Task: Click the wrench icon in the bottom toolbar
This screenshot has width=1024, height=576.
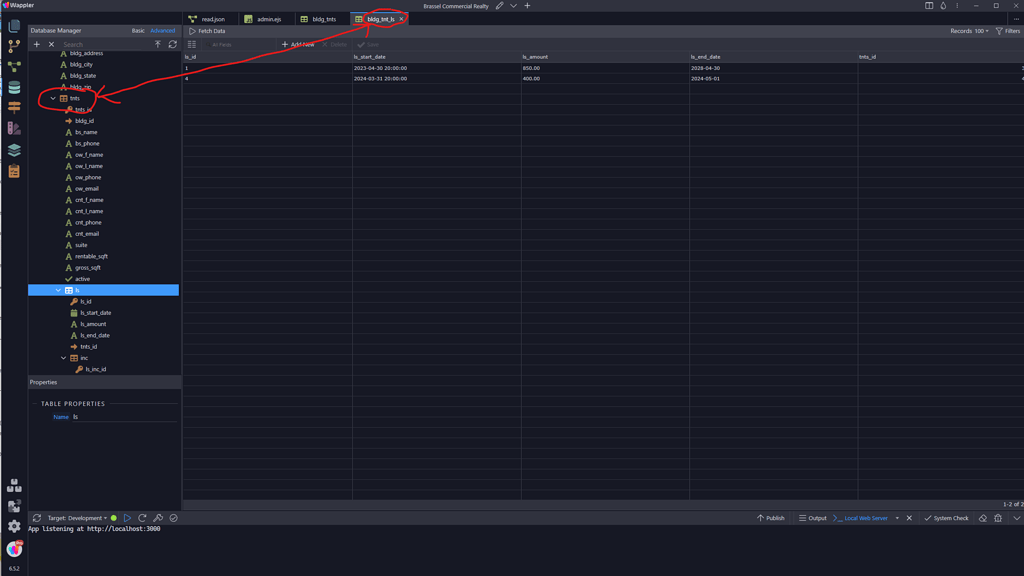Action: tap(158, 518)
